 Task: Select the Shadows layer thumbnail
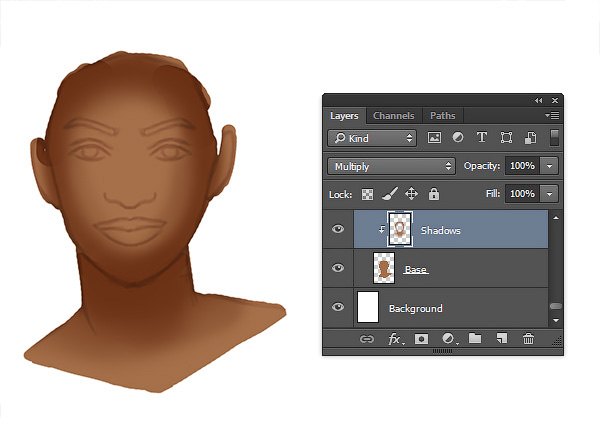click(400, 229)
